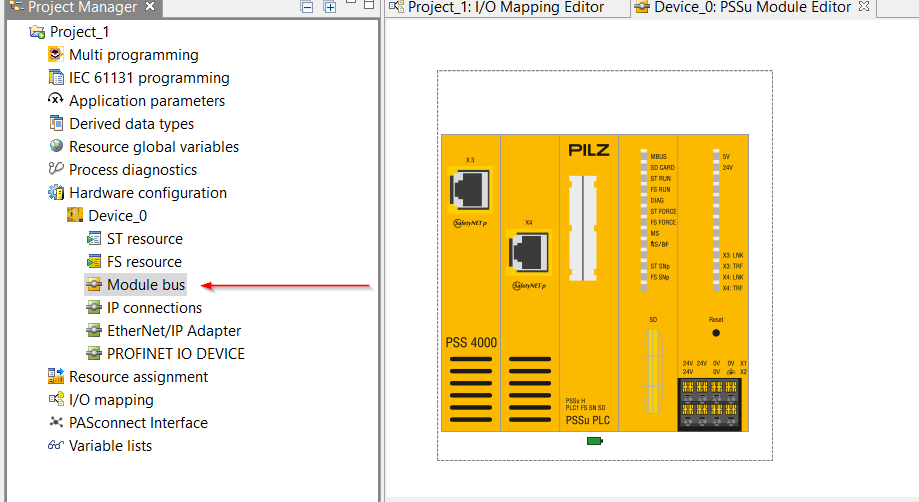Click the Multi programming icon
Screen dimensions: 919x502
point(56,54)
